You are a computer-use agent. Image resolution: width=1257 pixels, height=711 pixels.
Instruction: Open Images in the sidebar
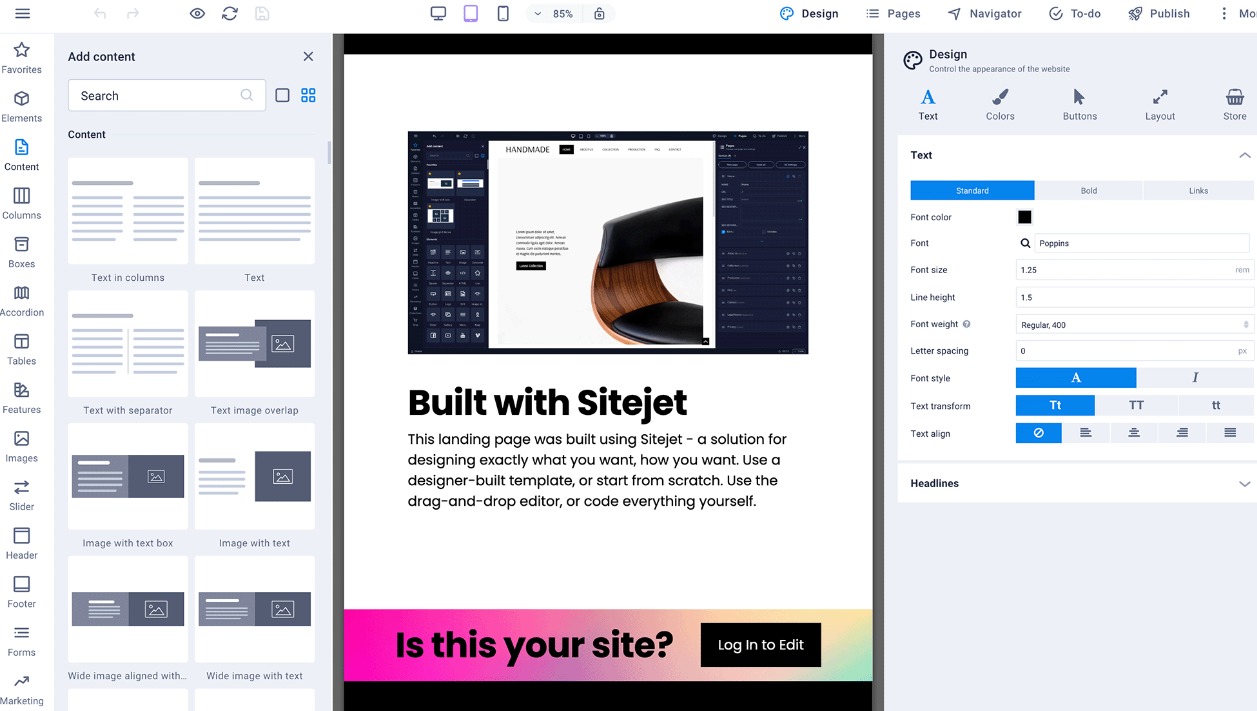coord(22,446)
